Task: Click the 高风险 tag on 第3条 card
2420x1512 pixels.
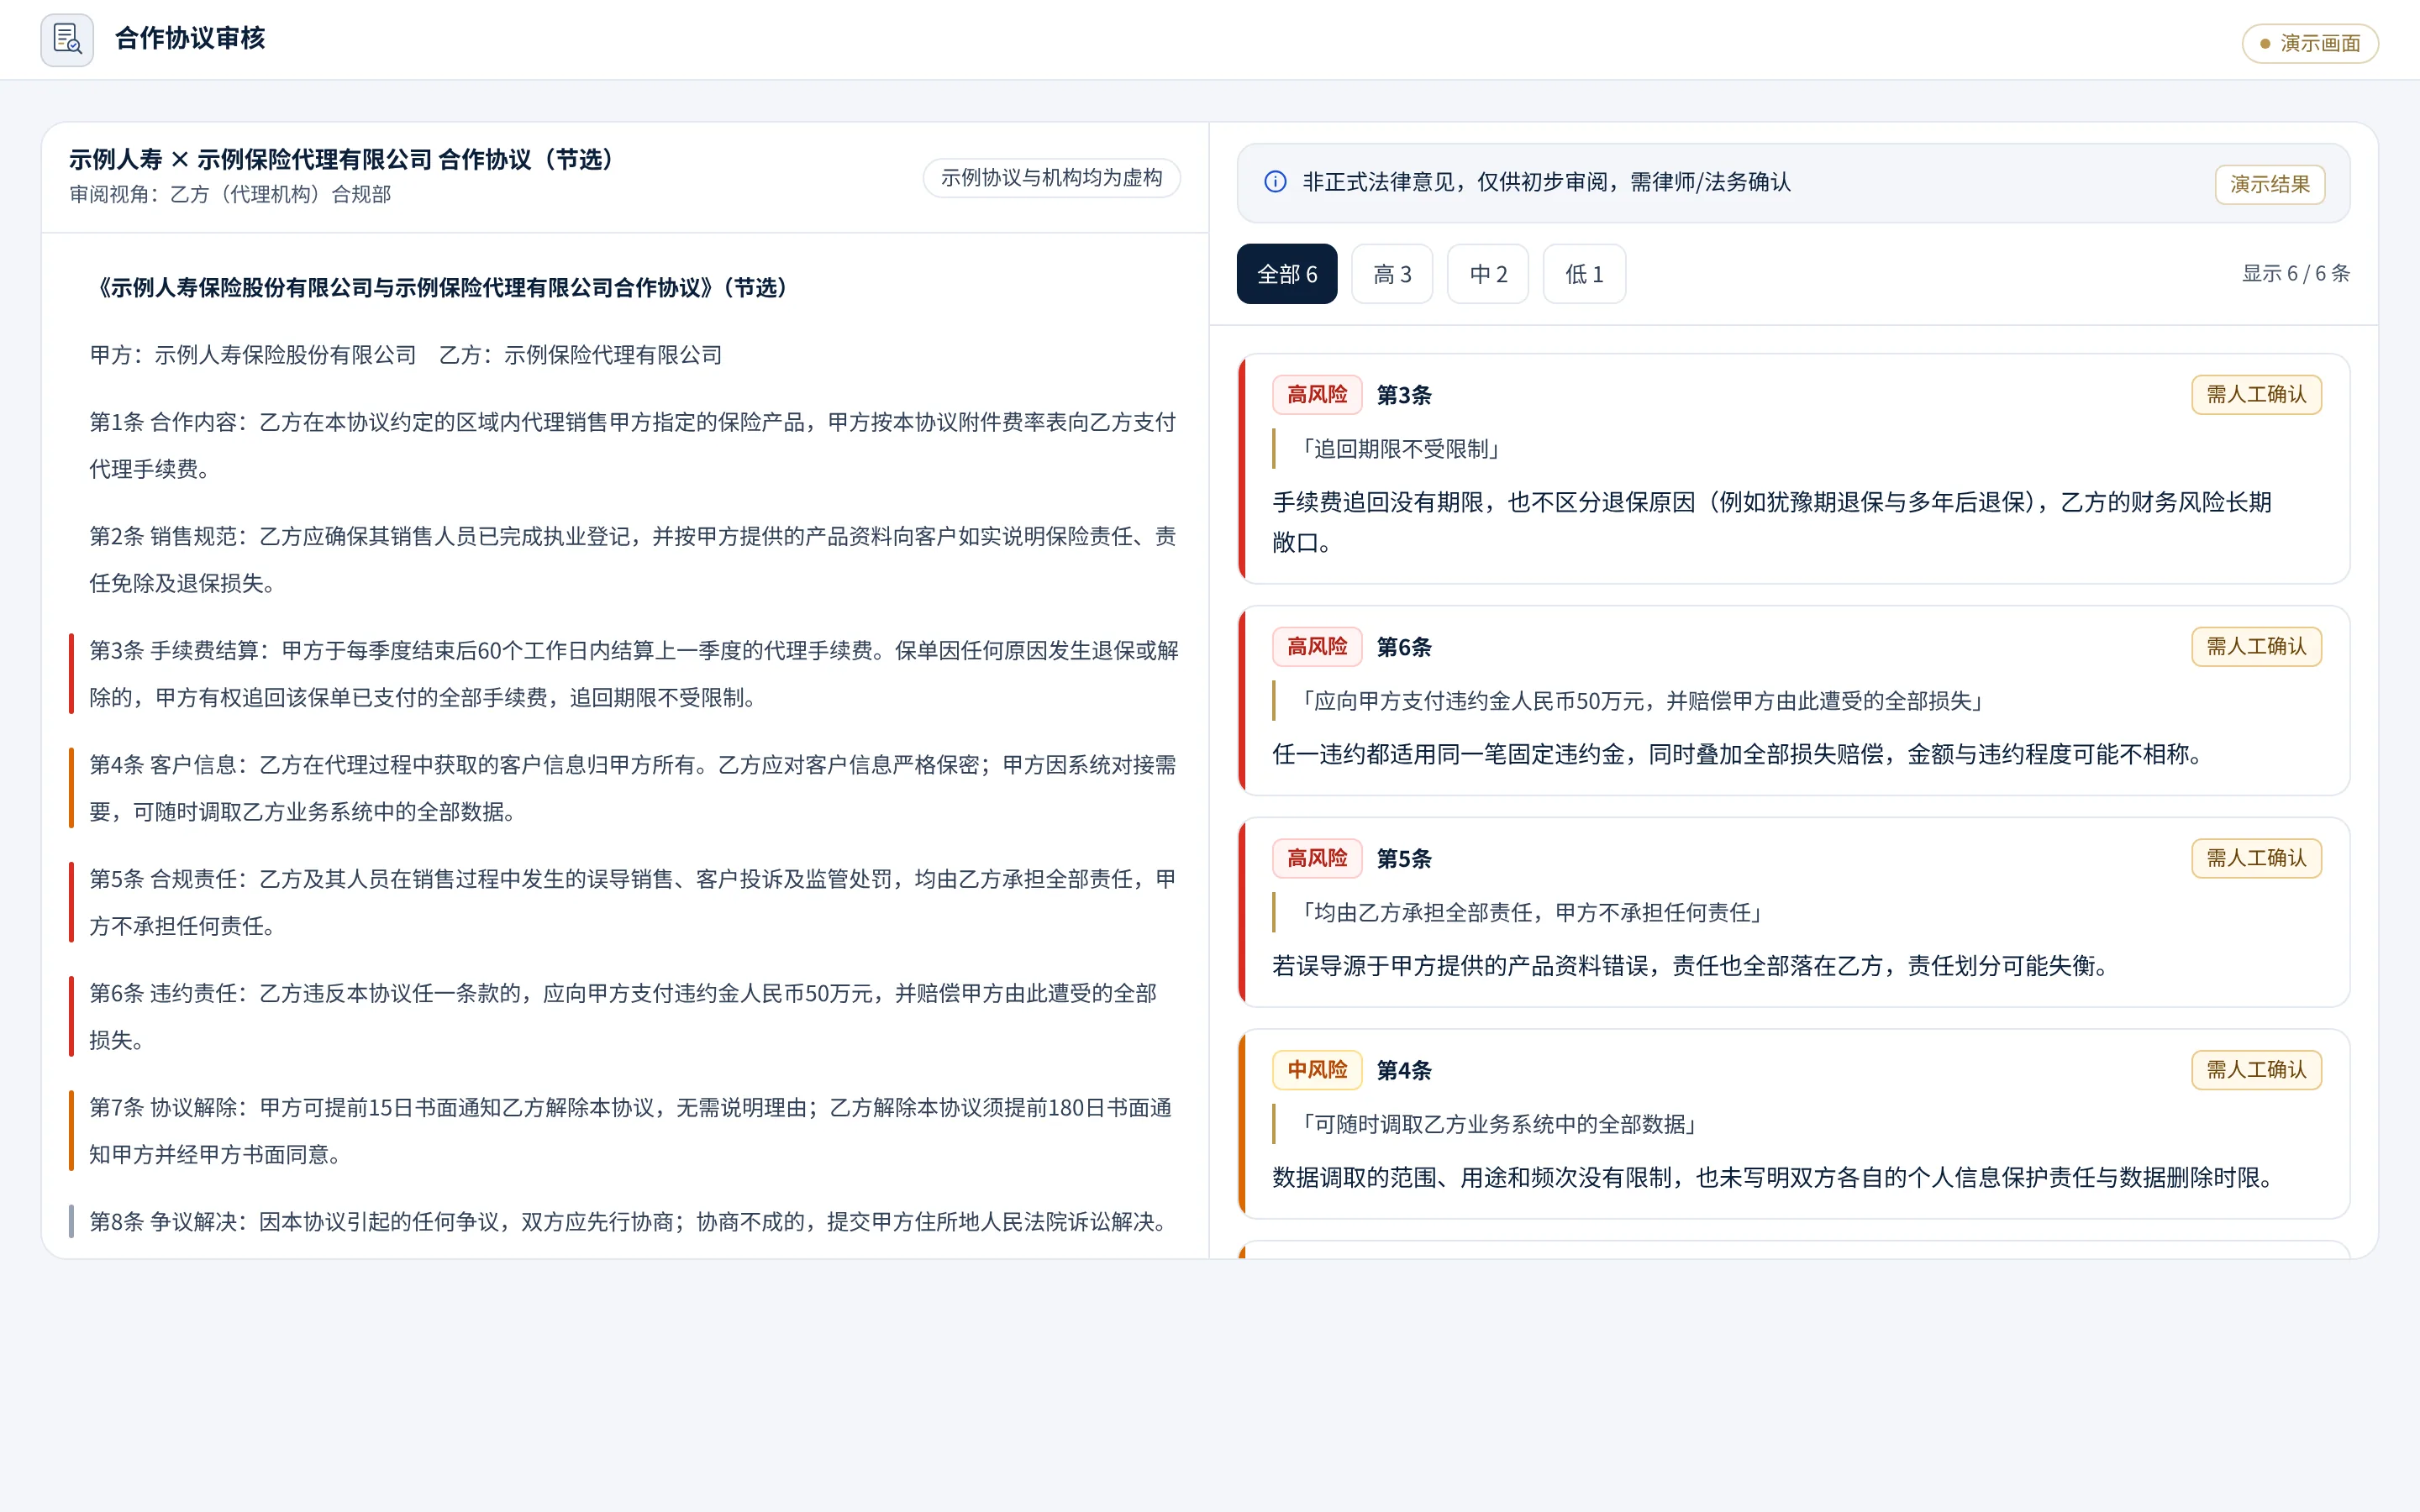Action: (x=1317, y=395)
